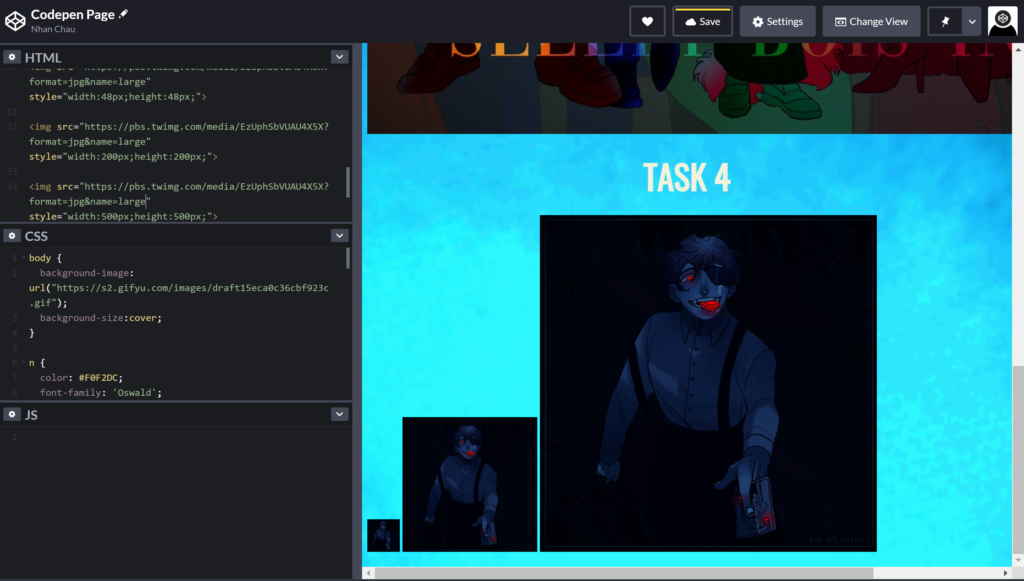Open the CSS panel chevron dropdown
The image size is (1024, 581).
[339, 236]
